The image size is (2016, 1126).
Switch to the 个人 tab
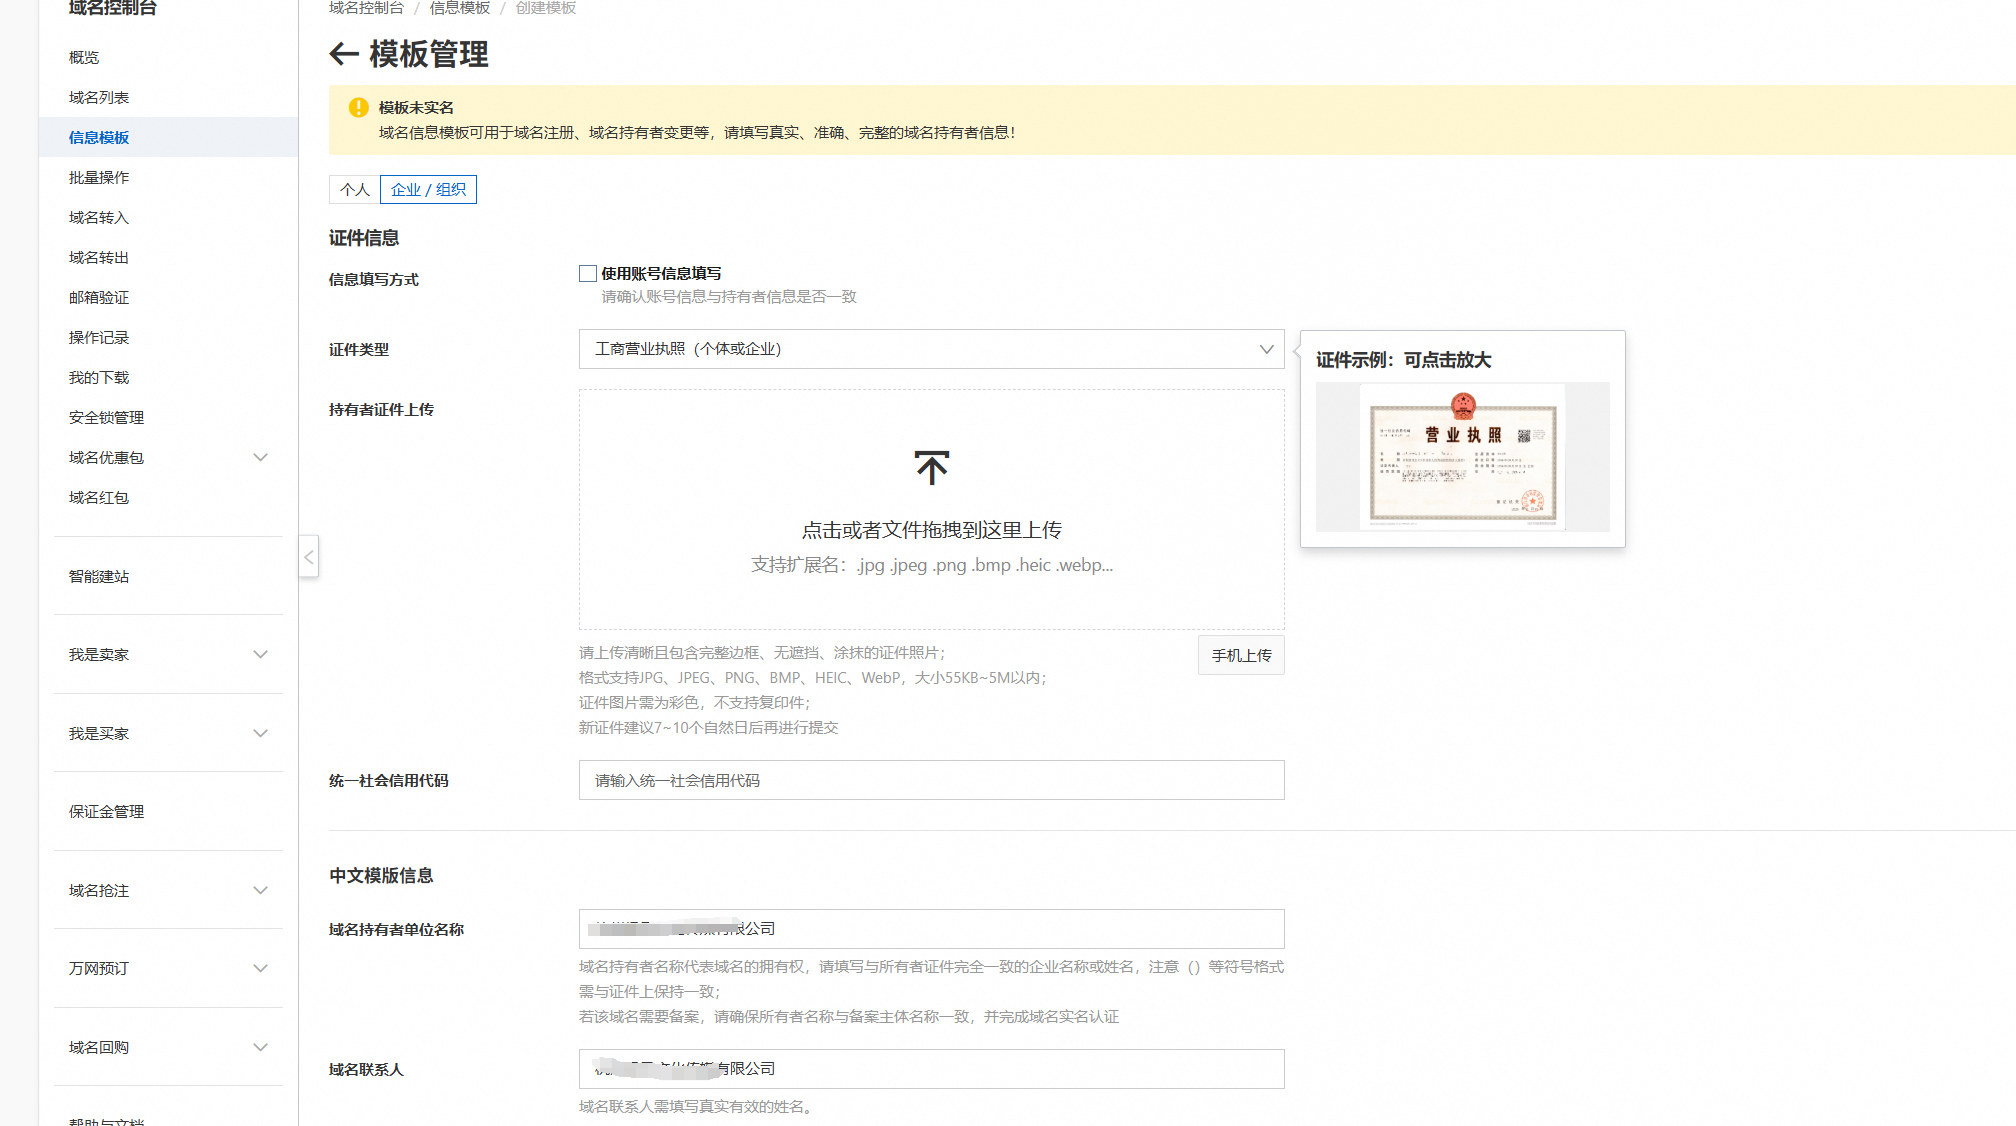[354, 190]
